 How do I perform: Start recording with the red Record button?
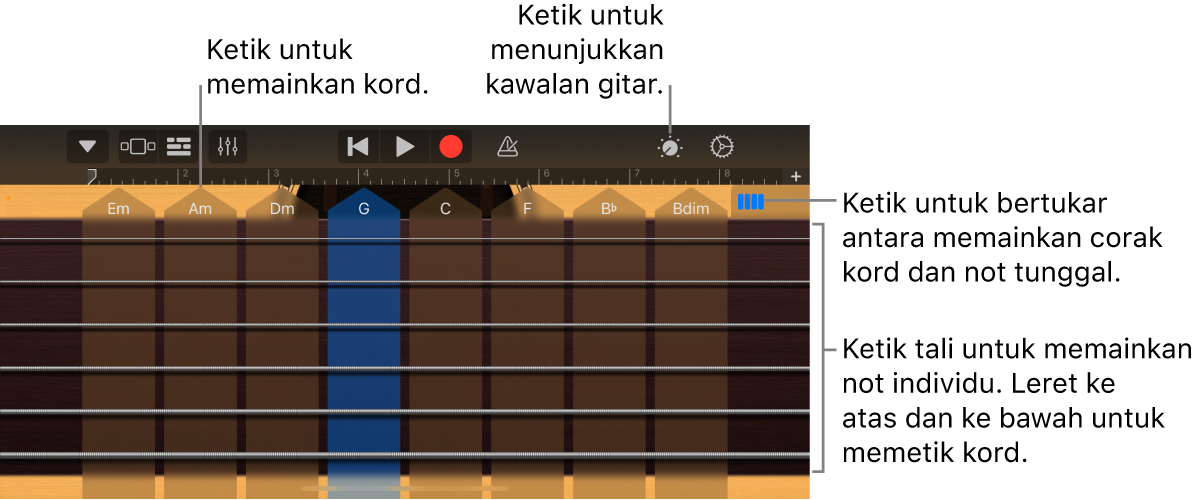pyautogui.click(x=451, y=147)
